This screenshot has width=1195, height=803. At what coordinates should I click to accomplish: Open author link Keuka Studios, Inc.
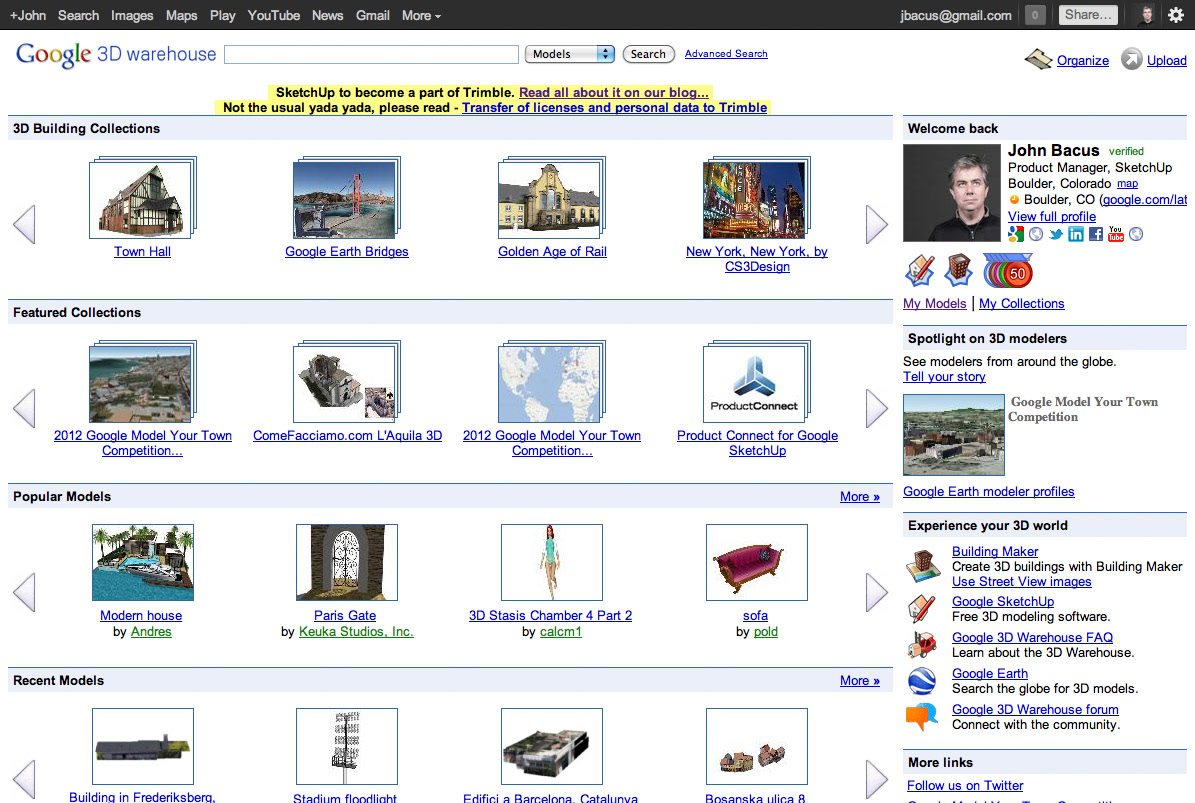pyautogui.click(x=356, y=632)
